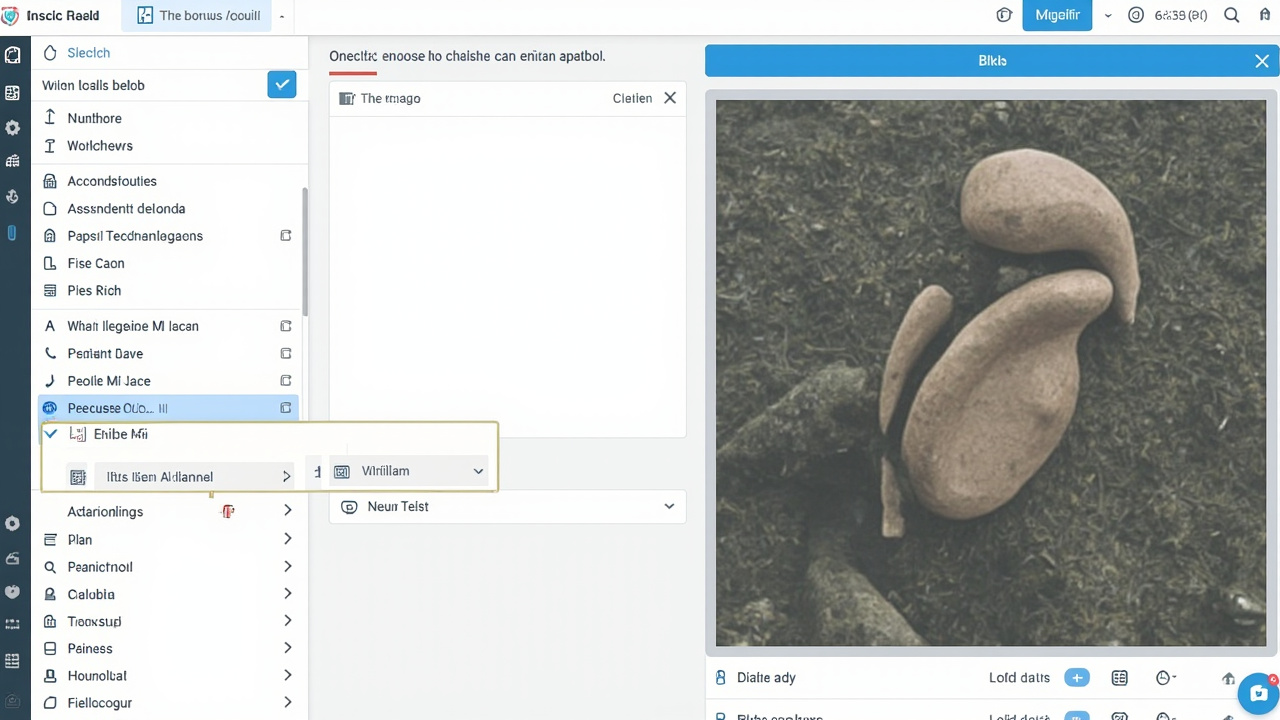The width and height of the screenshot is (1280, 720).
Task: Click the chat bubble icon at bottom right
Action: coord(1258,694)
